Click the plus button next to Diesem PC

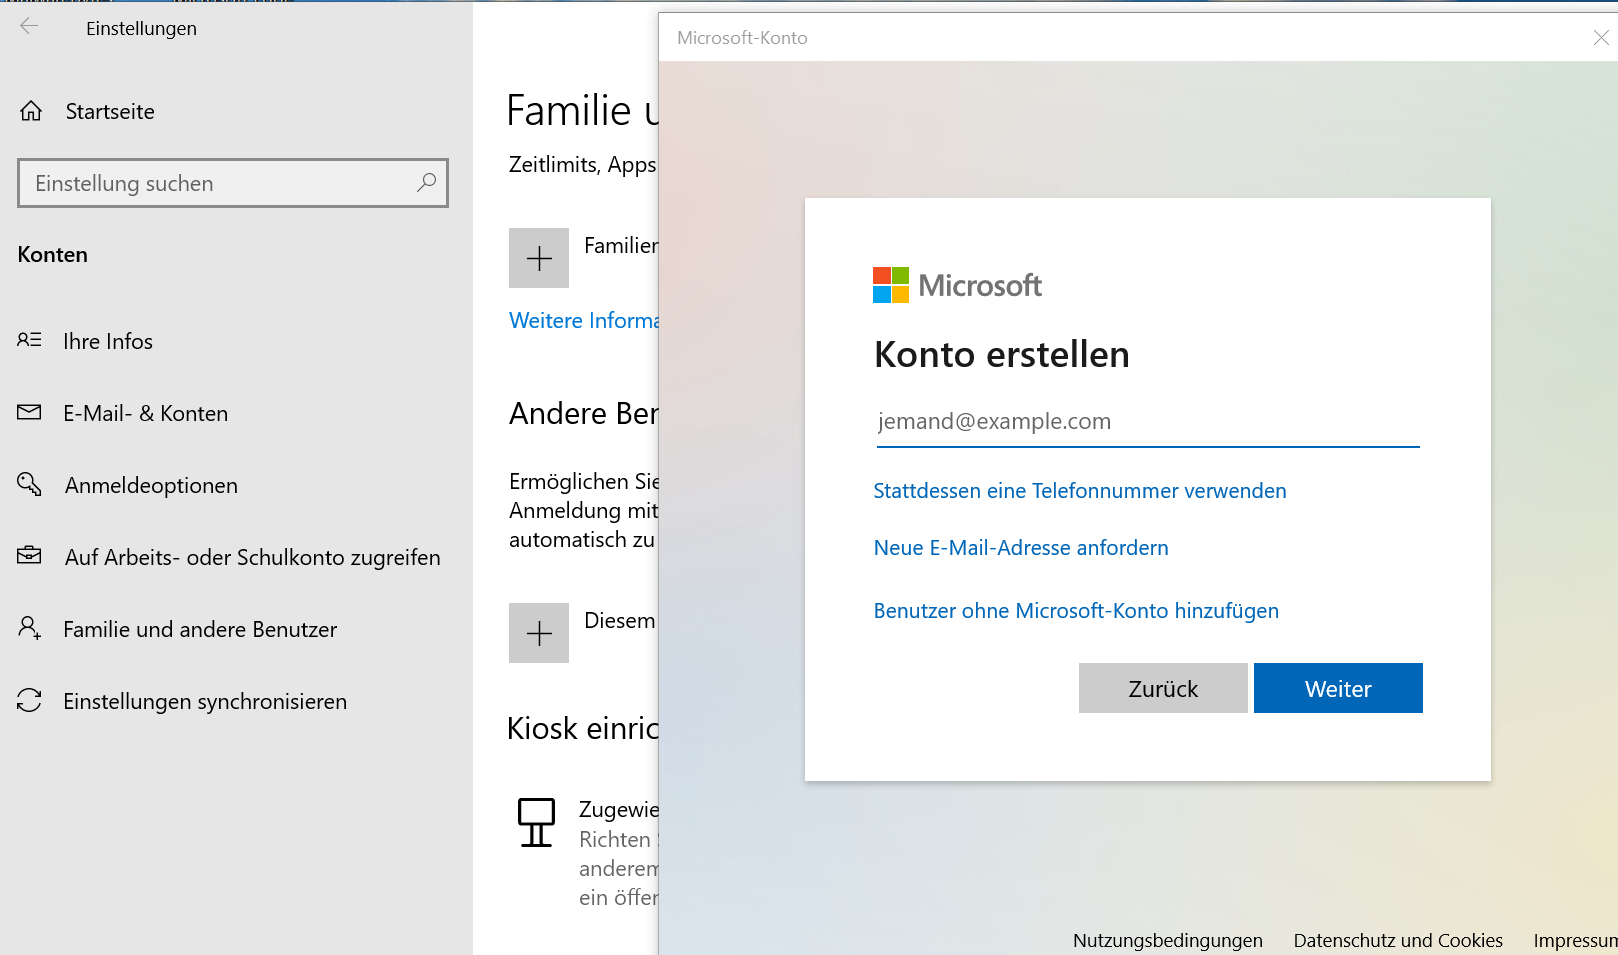tap(539, 633)
